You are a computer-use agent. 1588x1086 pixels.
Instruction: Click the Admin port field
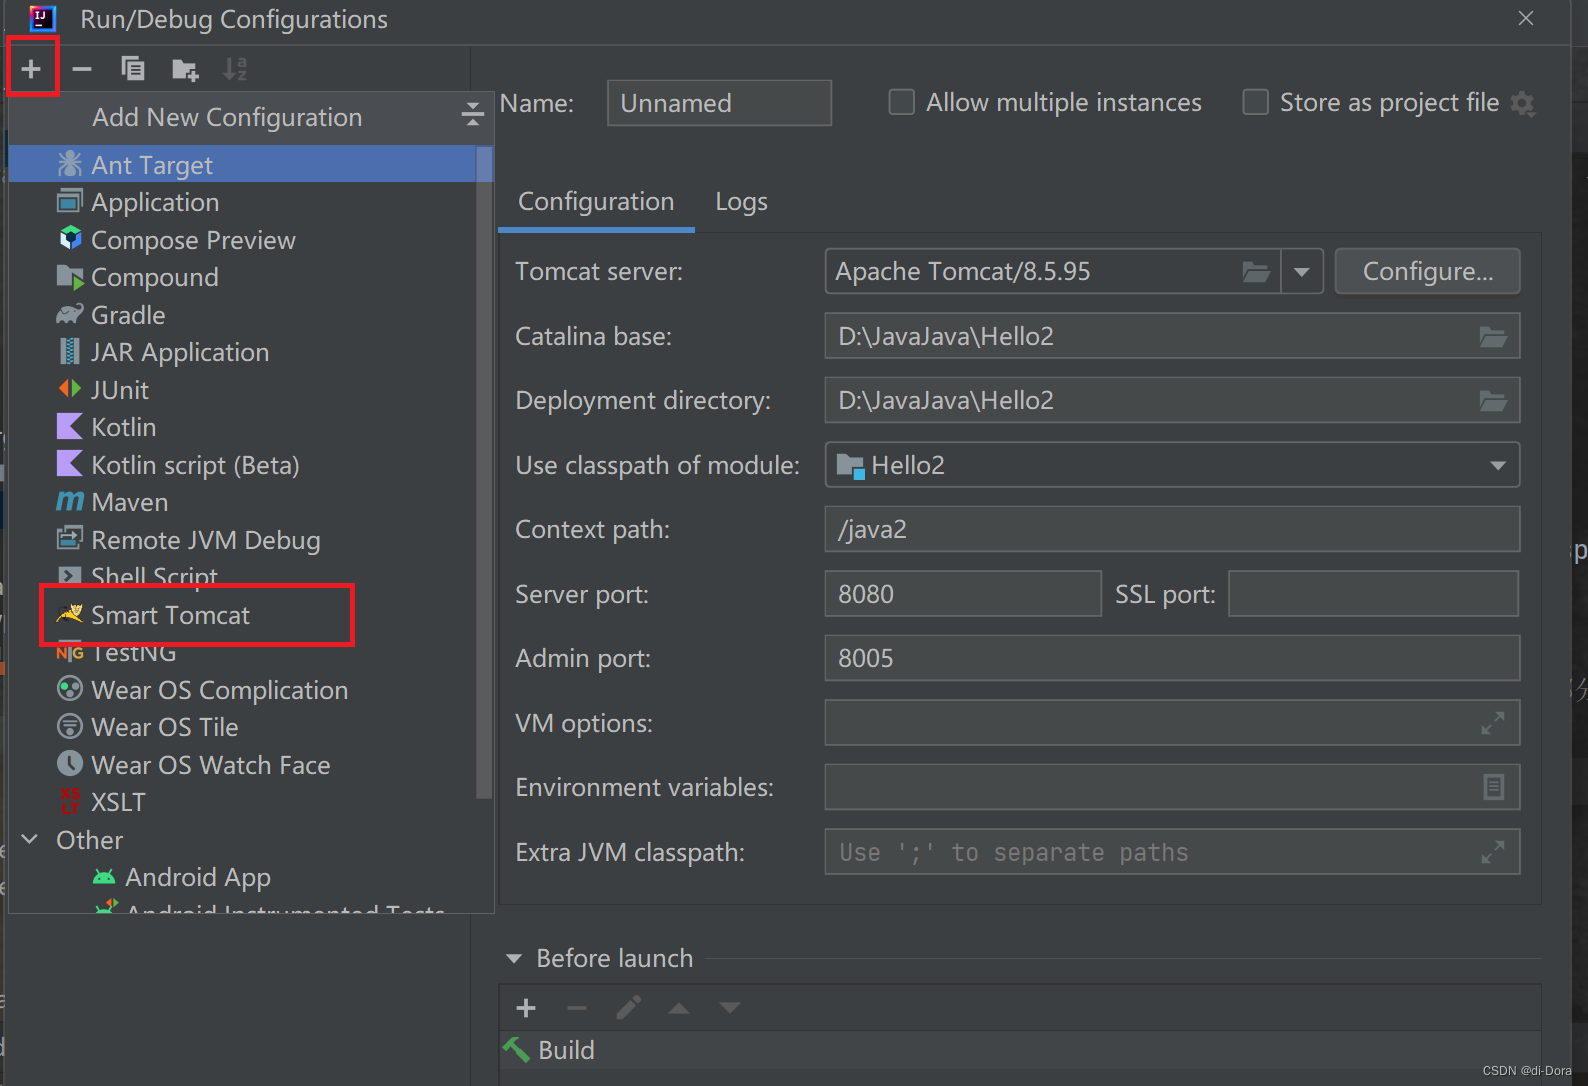click(1172, 658)
